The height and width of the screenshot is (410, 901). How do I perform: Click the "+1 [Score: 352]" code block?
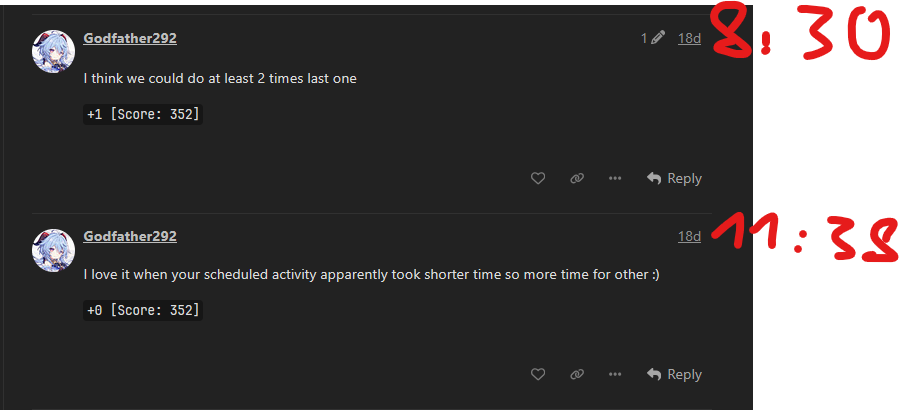coord(143,115)
